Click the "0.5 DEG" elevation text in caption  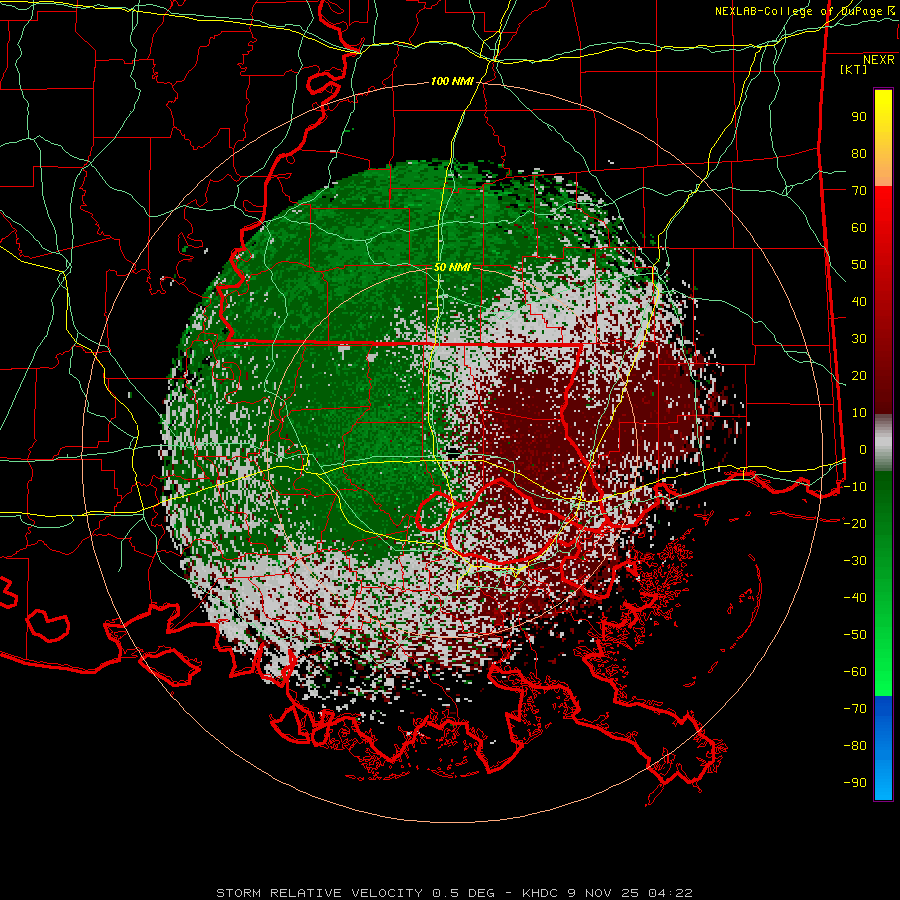[x=463, y=893]
